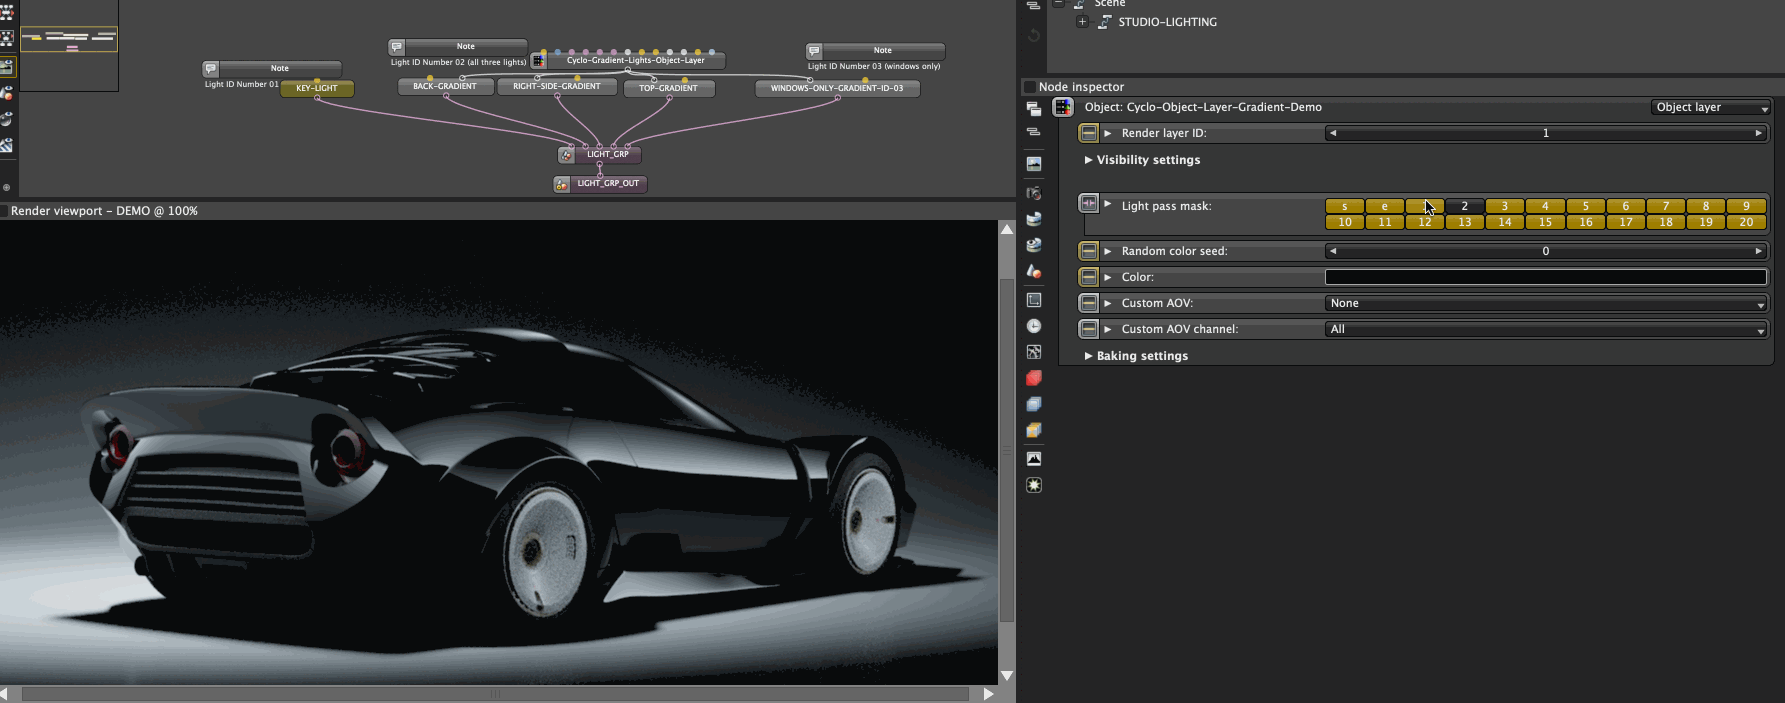
Task: Click the node graph navigator thumbnail
Action: 69,46
